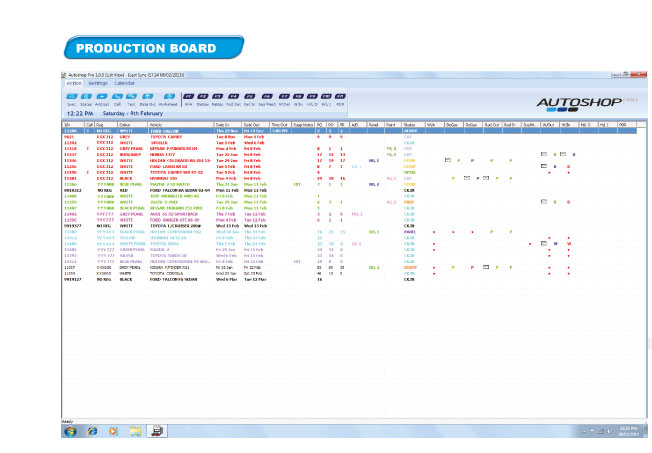This screenshot has height=453, width=652.
Task: Click the Text toolbar icon
Action: click(x=131, y=96)
